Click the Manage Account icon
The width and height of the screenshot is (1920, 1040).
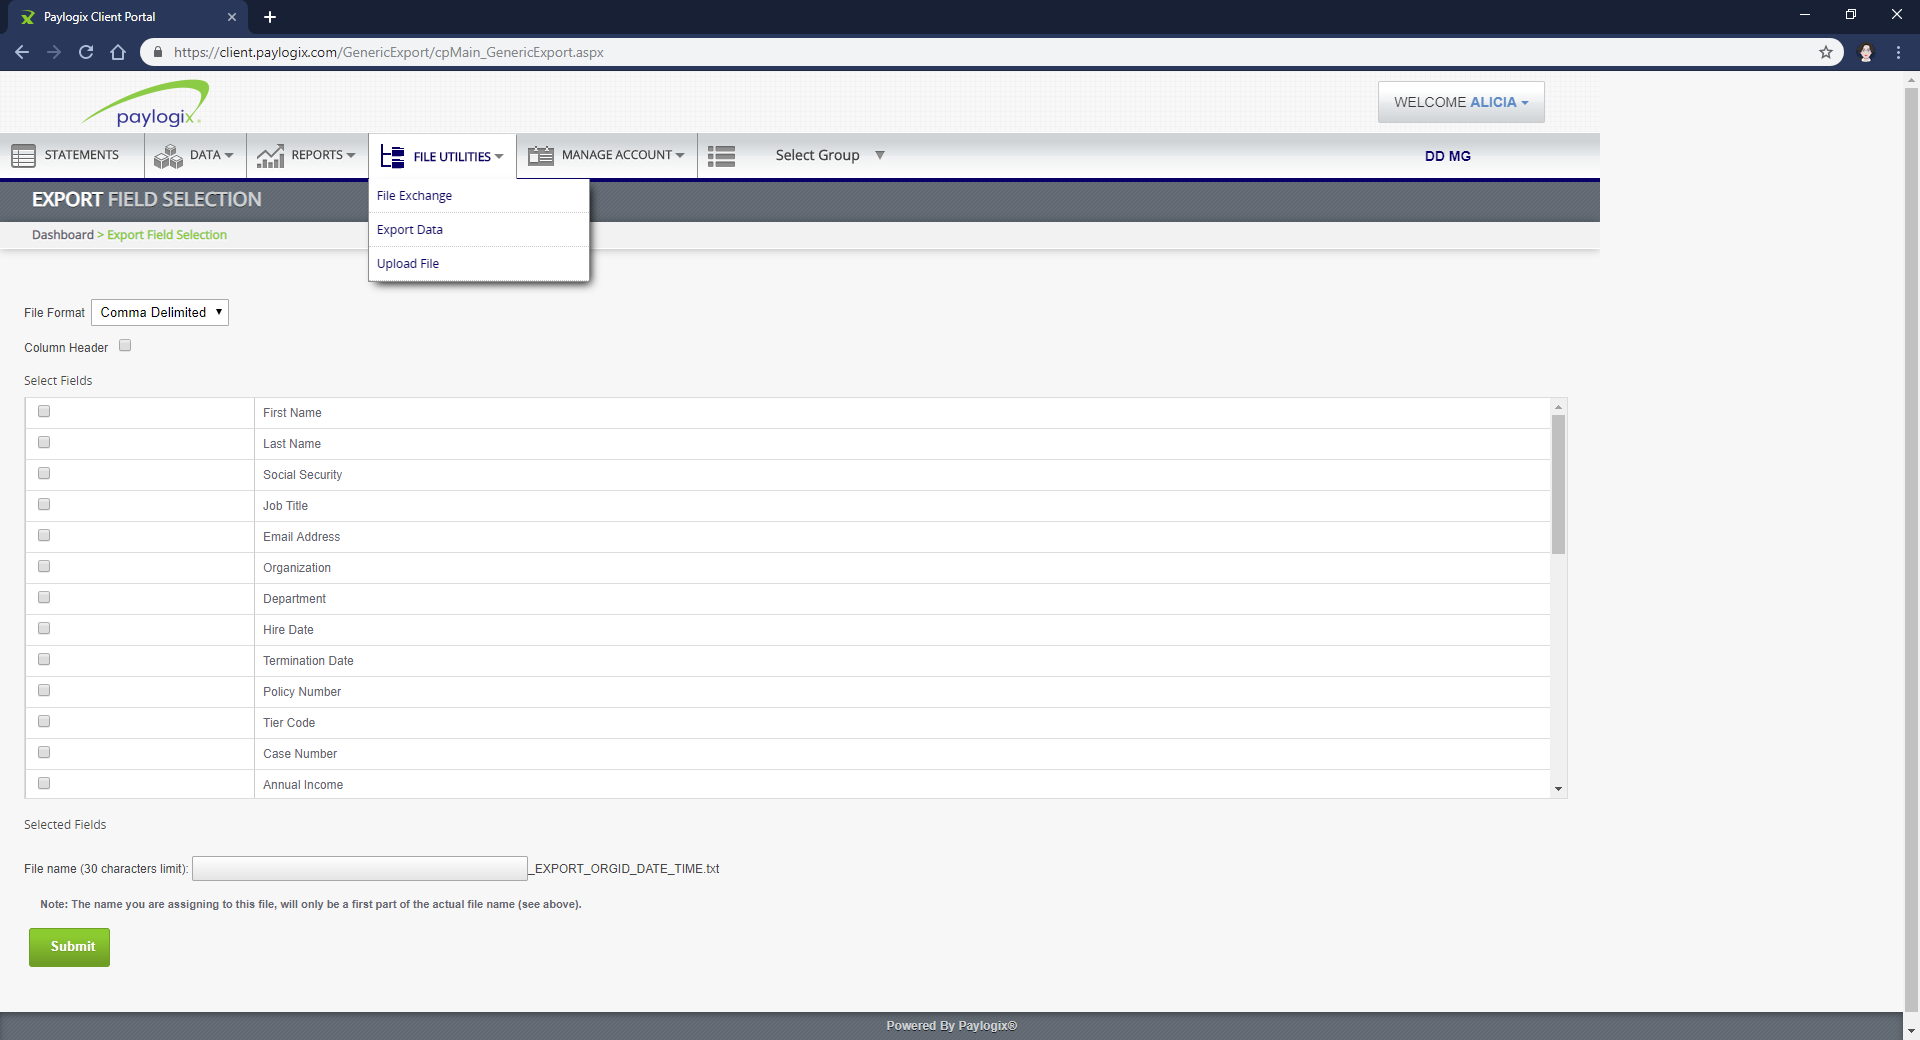click(x=540, y=155)
